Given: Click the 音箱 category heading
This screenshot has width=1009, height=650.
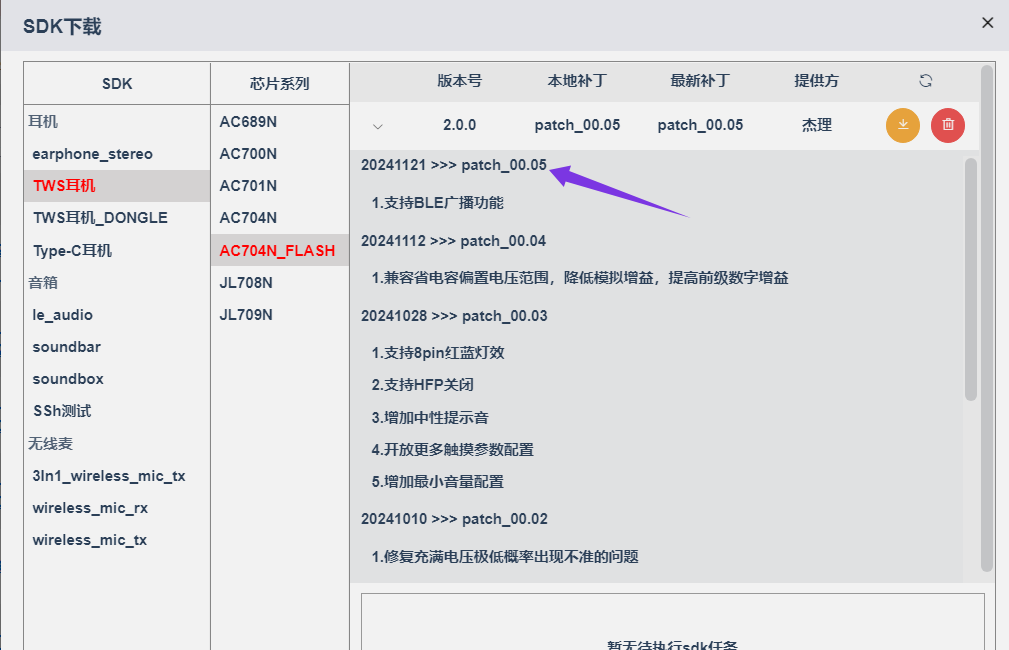Looking at the screenshot, I should (x=43, y=283).
